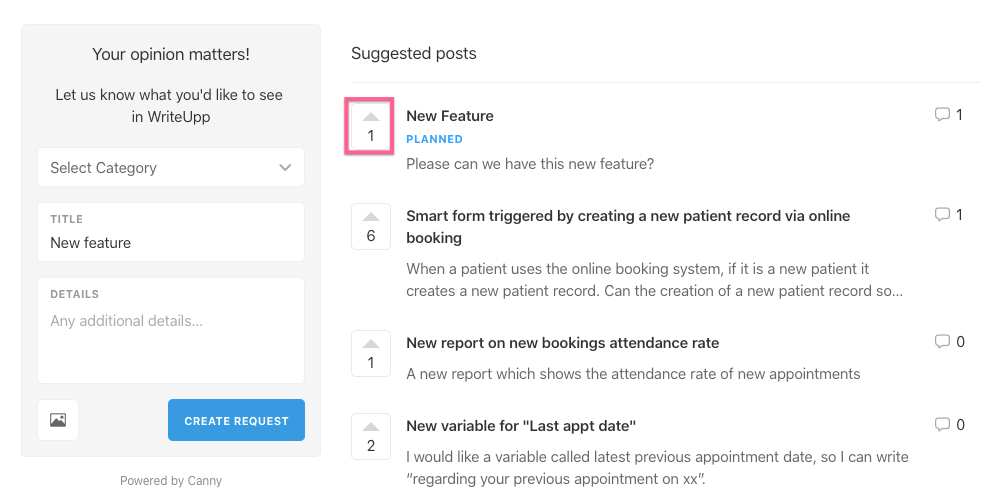
Task: Follow the Powered by Canny link
Action: point(171,481)
